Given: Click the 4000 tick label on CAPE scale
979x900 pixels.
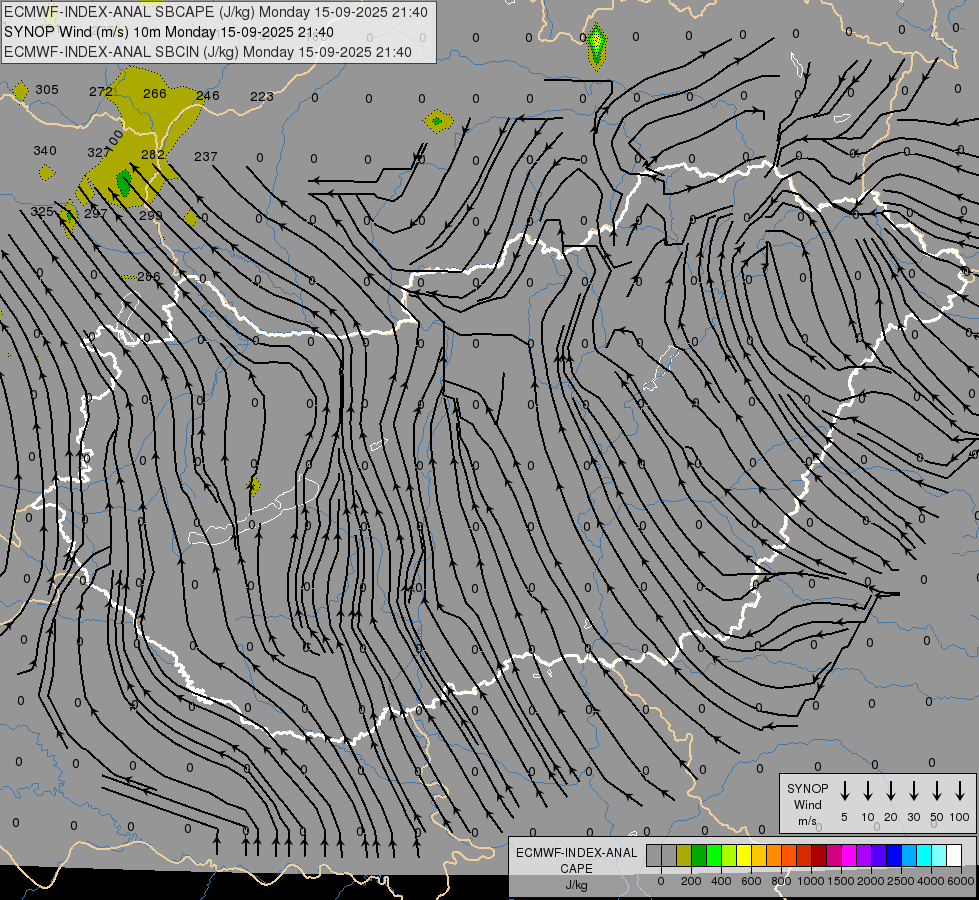Looking at the screenshot, I should (x=930, y=881).
